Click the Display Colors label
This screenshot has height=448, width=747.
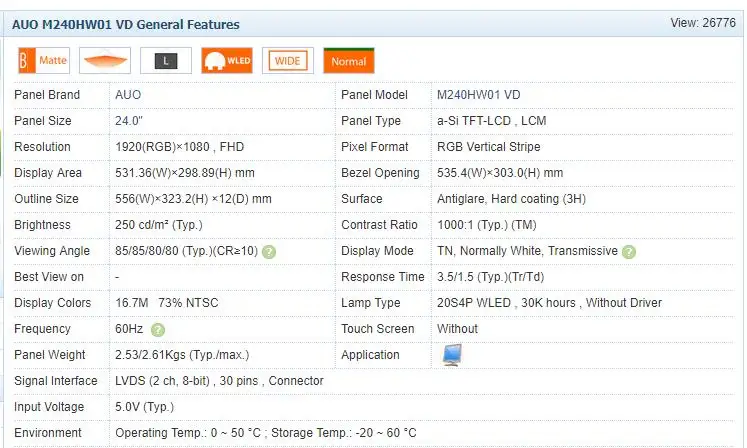[52, 303]
